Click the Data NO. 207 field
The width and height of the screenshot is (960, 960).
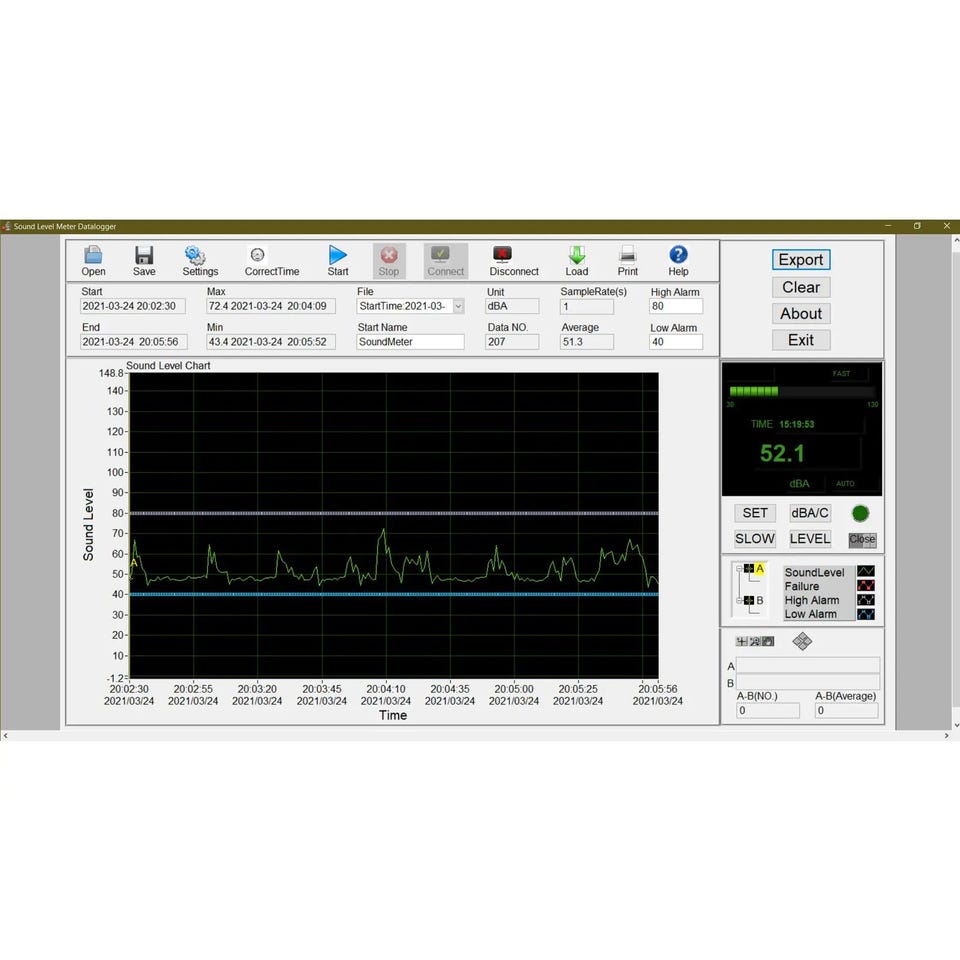[512, 342]
